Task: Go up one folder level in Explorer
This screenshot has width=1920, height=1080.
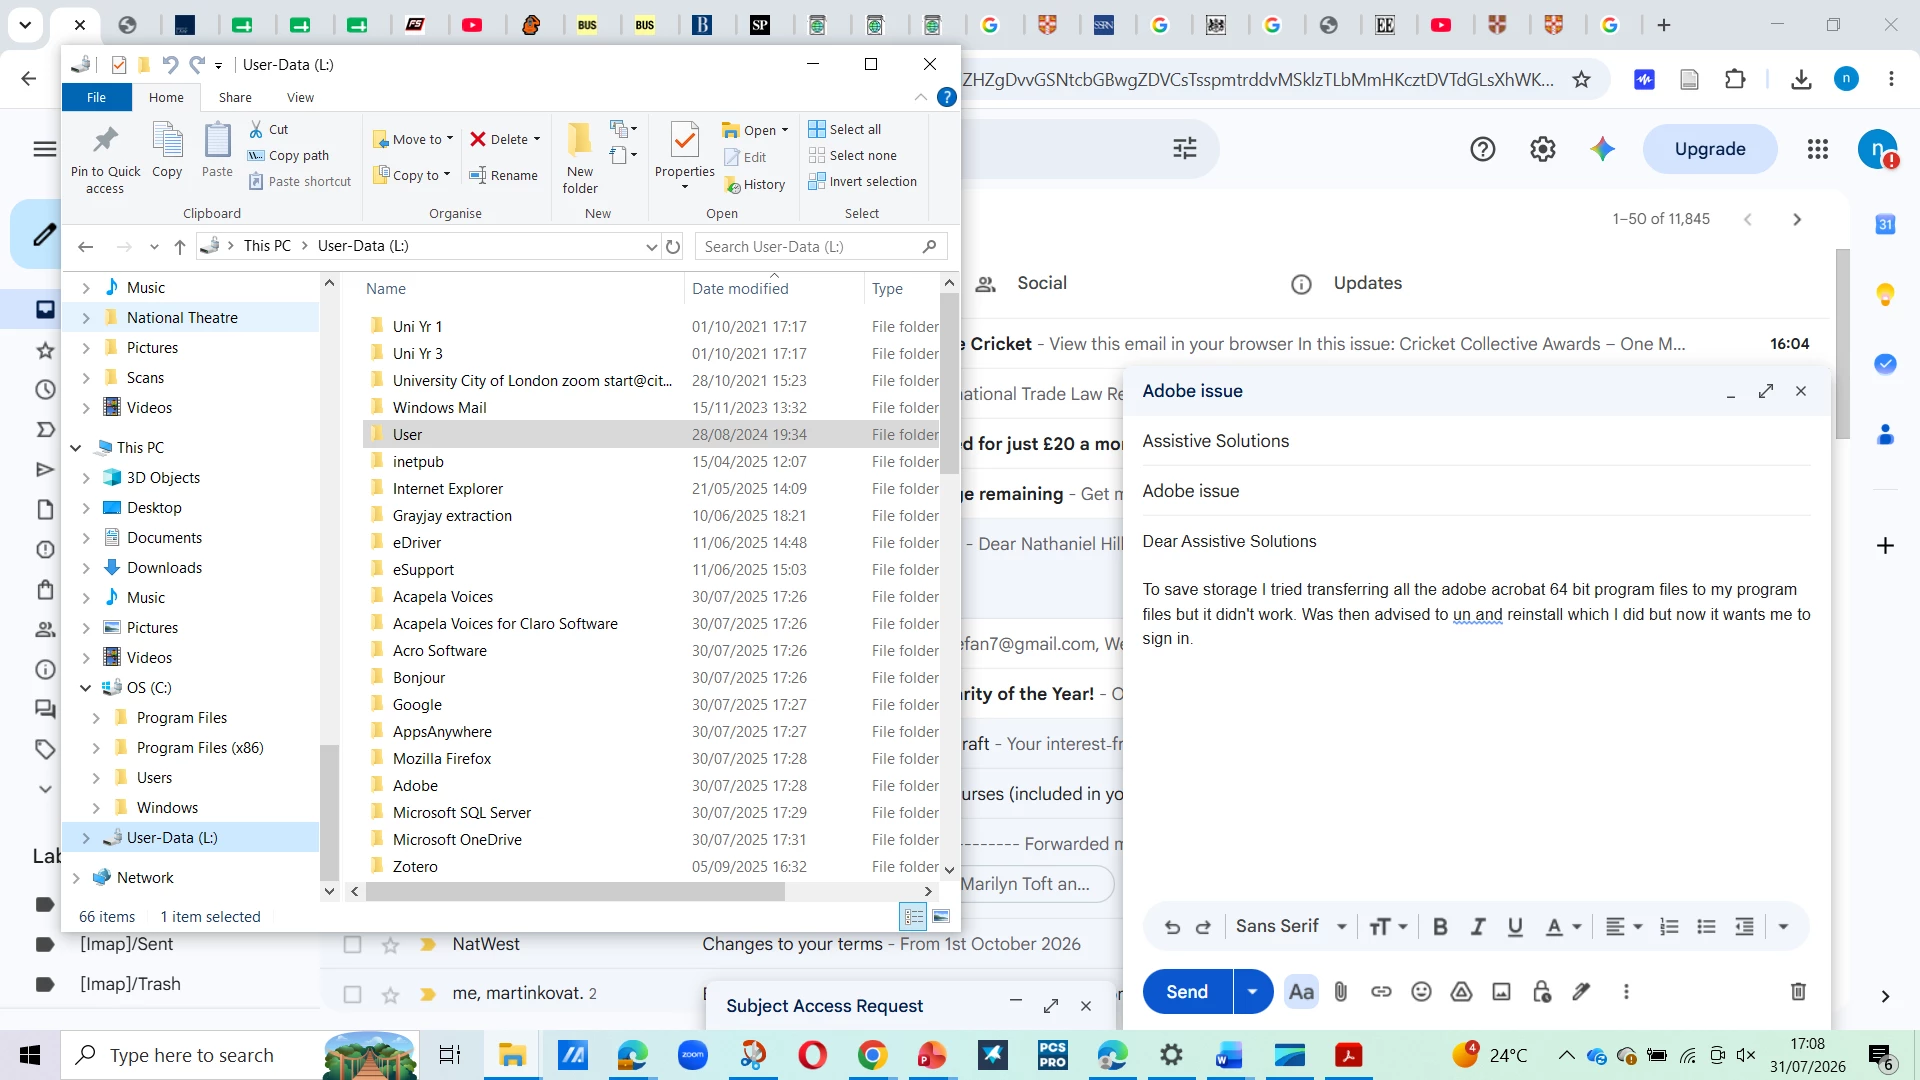Action: click(180, 246)
